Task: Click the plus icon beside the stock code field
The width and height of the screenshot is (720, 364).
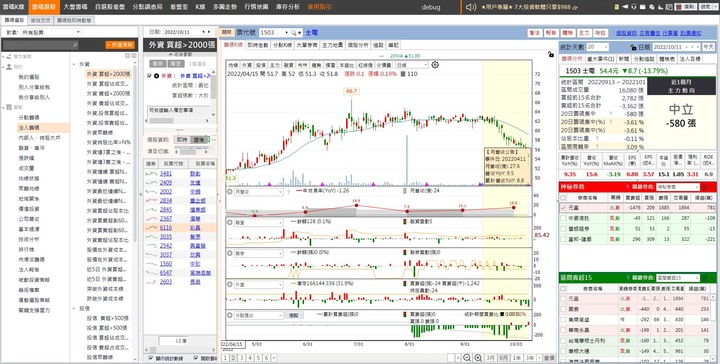Action: pyautogui.click(x=299, y=33)
